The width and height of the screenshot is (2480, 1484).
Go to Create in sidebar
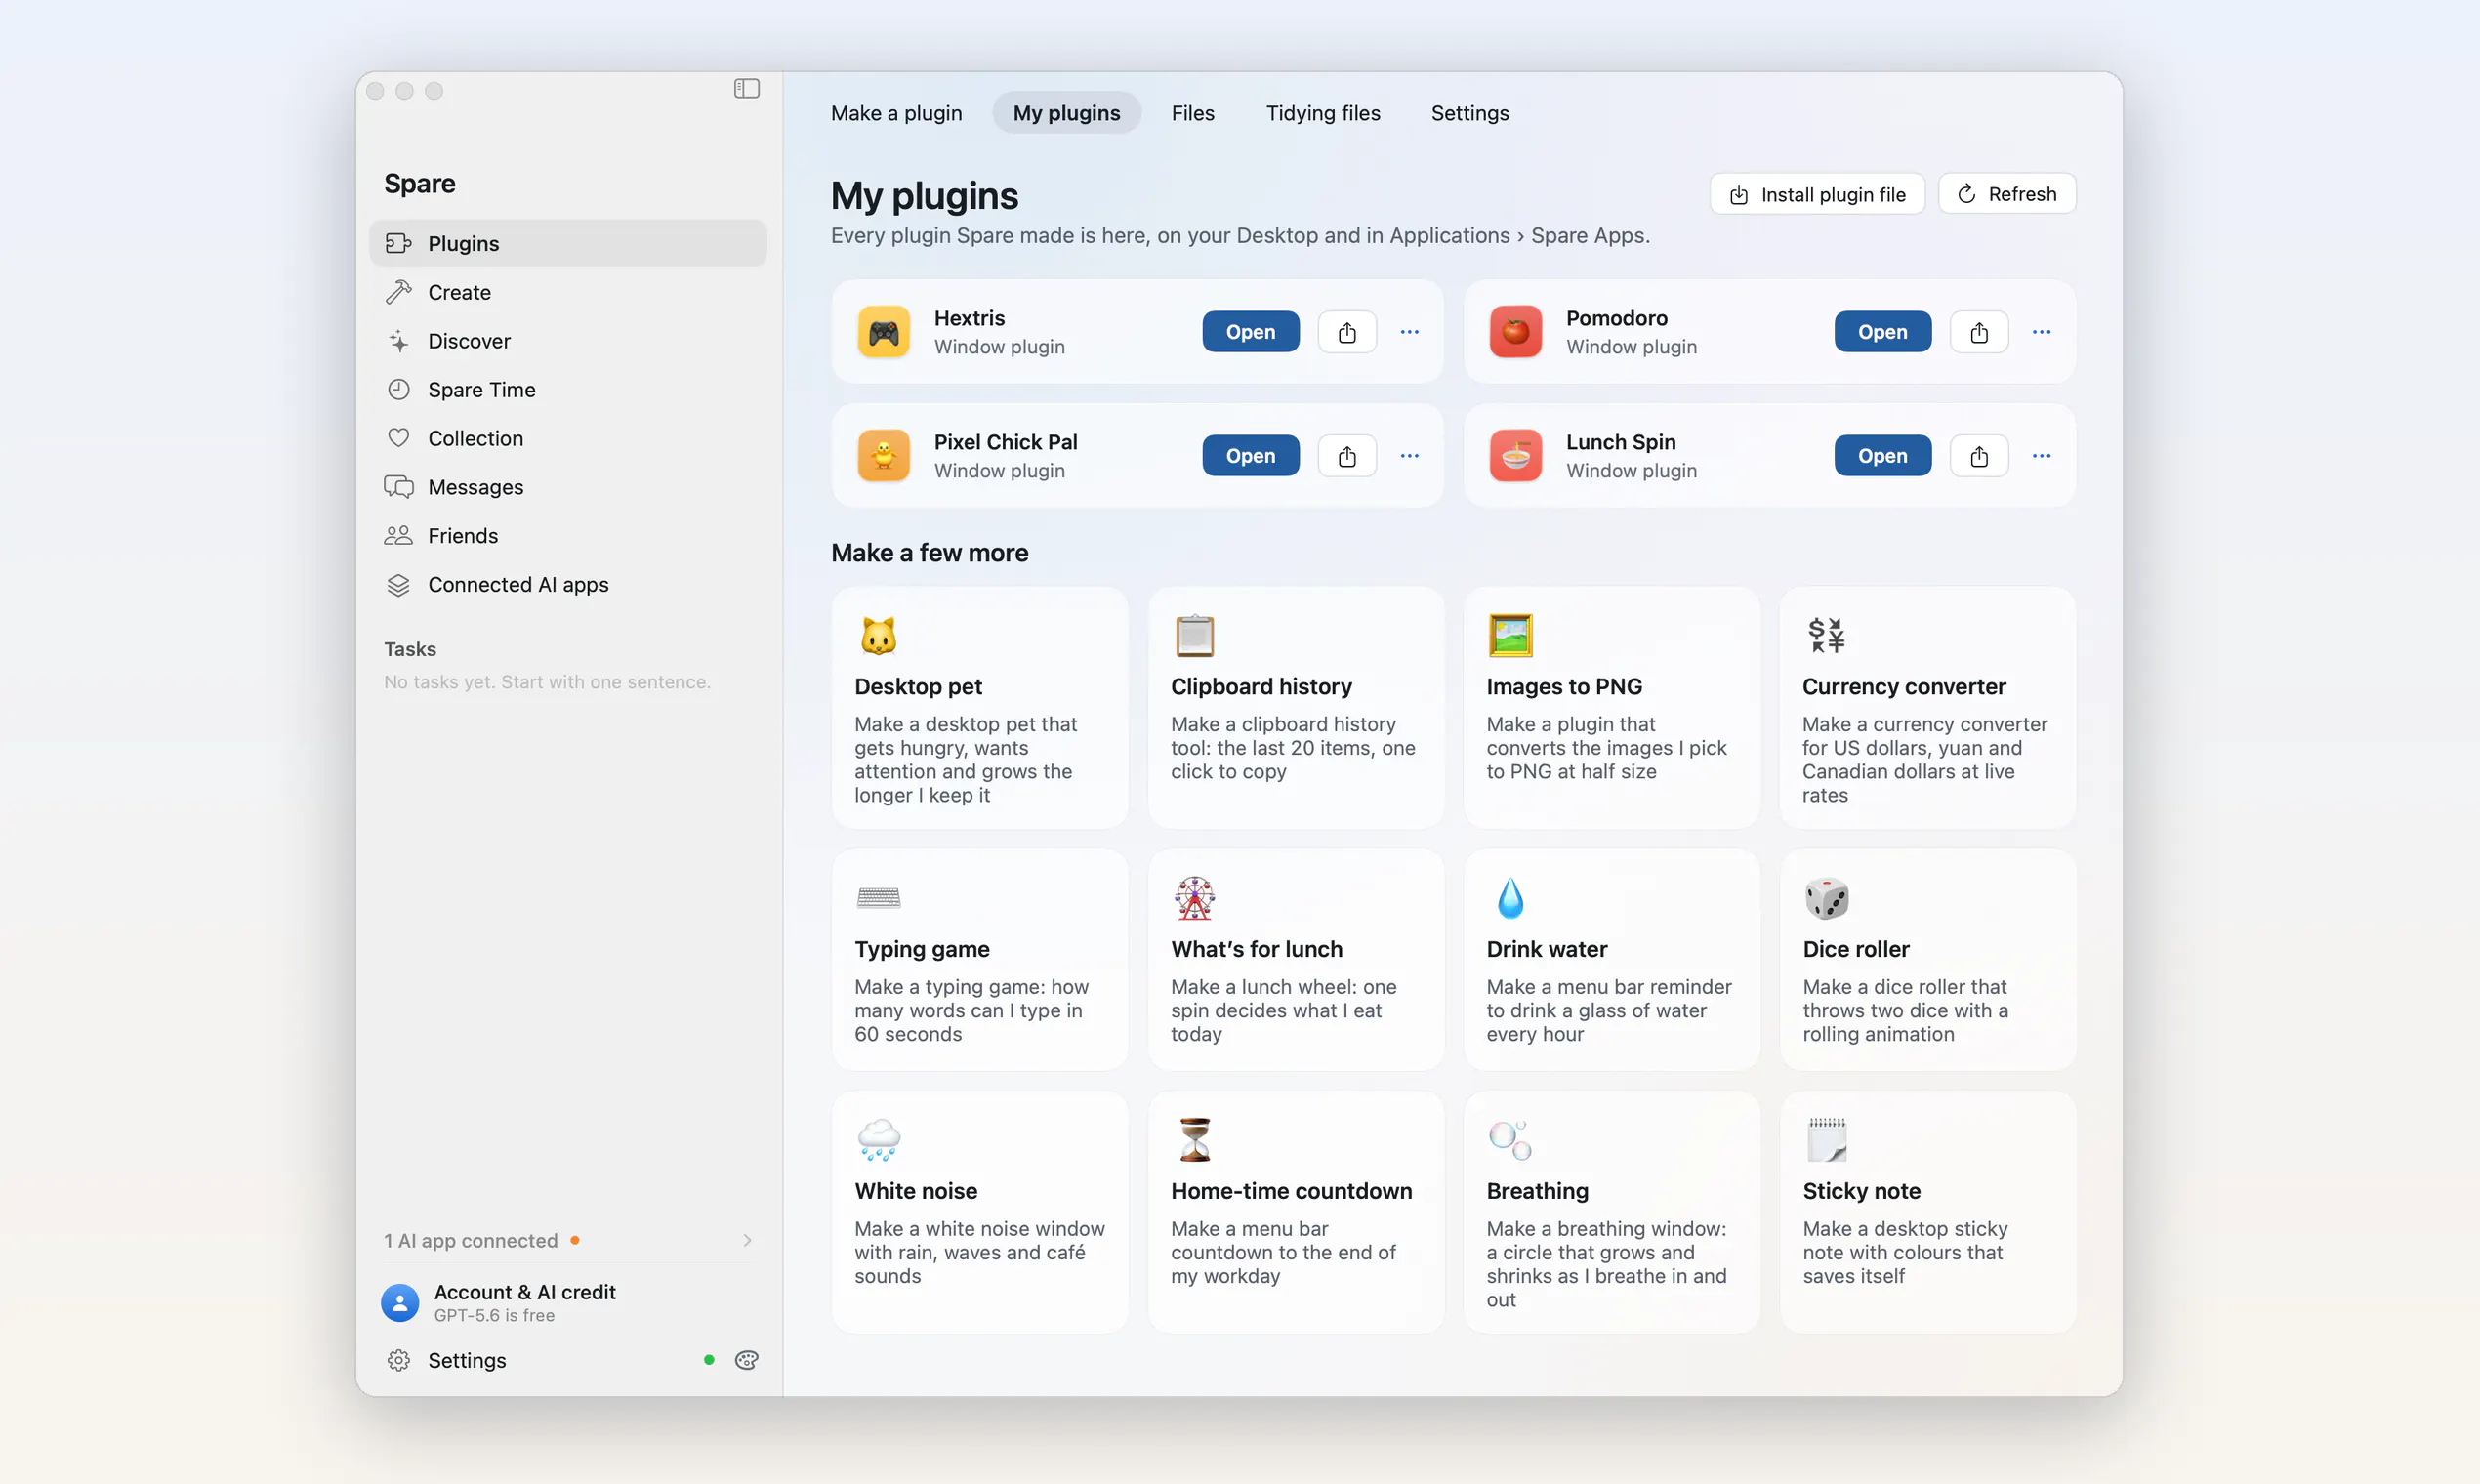[567, 292]
